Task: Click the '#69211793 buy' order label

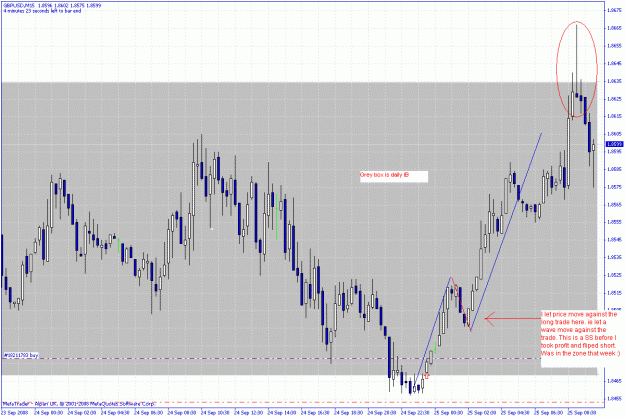Action: click(x=21, y=355)
